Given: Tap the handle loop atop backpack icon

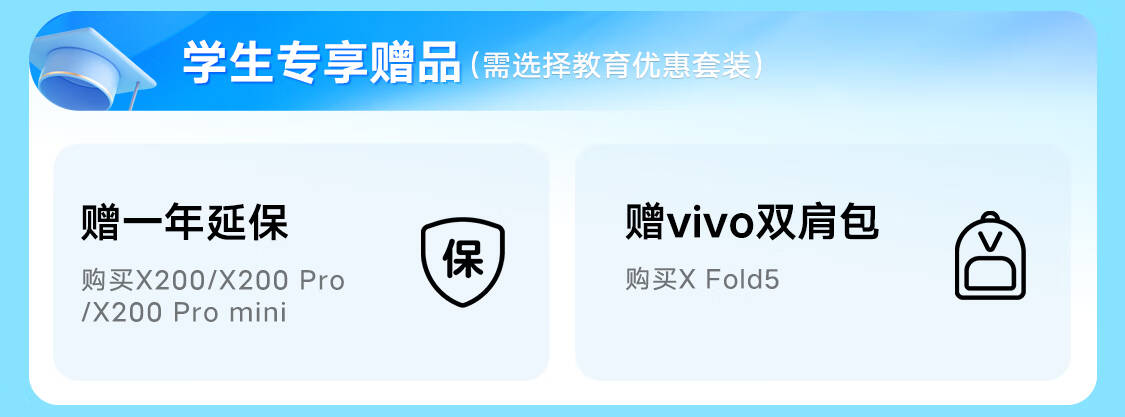Looking at the screenshot, I should tap(990, 216).
